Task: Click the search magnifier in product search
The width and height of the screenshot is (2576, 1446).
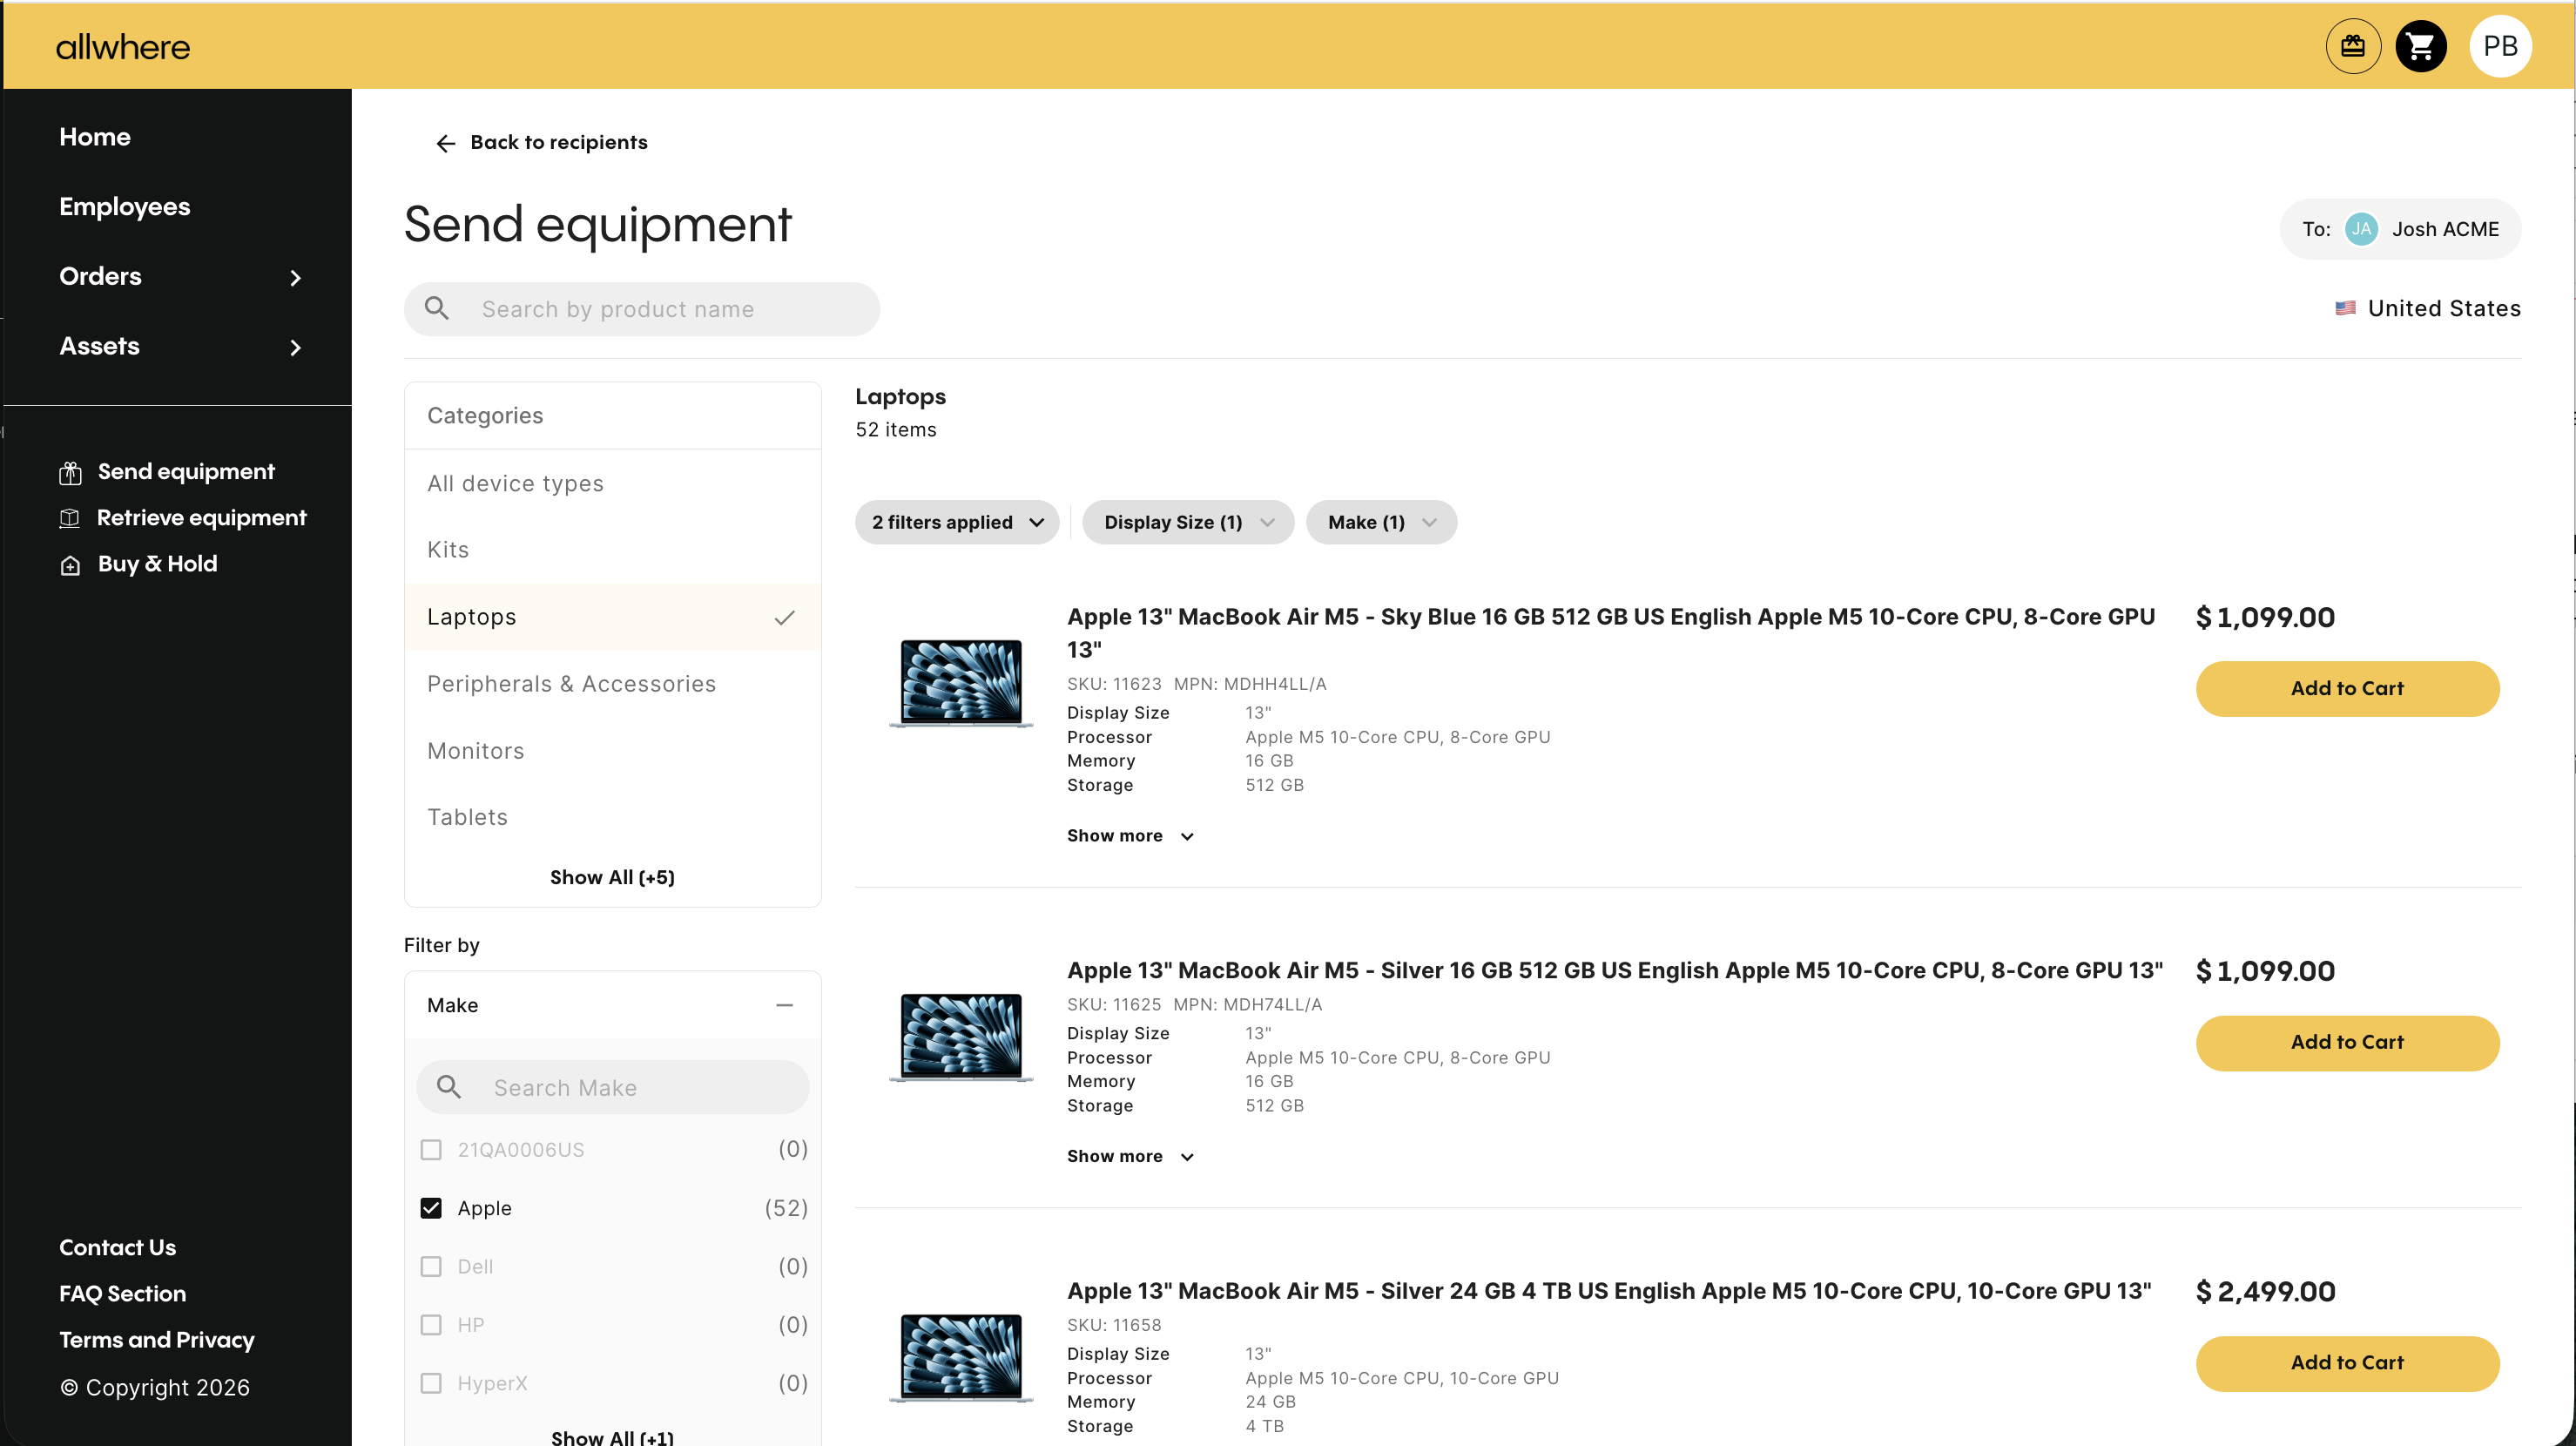Action: (x=437, y=308)
